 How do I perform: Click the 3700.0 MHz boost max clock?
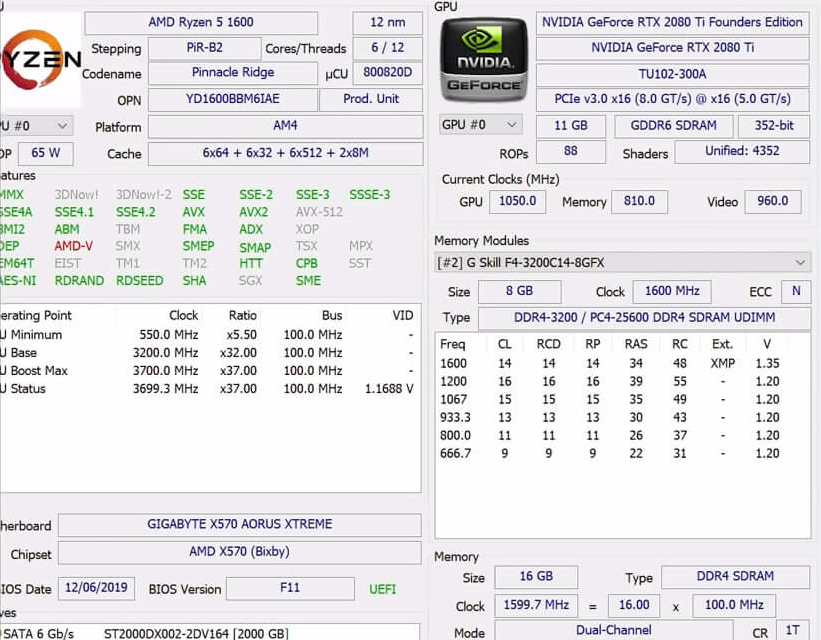[165, 371]
